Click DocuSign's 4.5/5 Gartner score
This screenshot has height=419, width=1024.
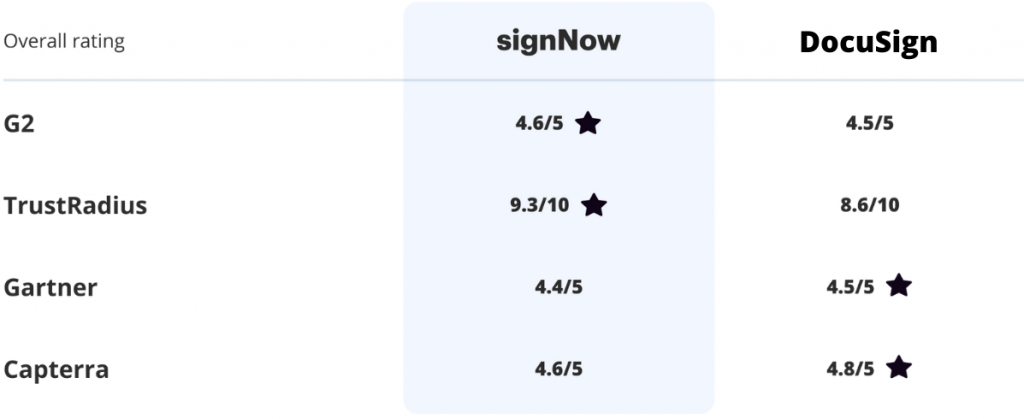849,288
